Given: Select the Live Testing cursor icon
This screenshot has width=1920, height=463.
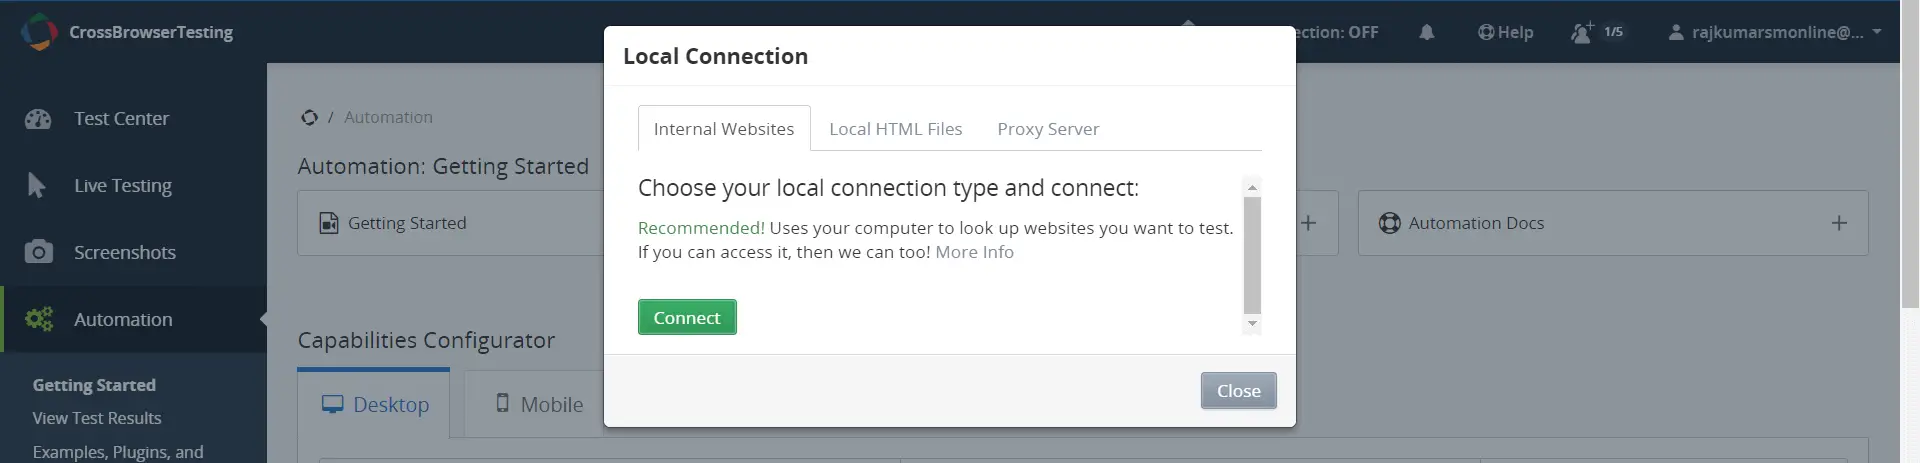Looking at the screenshot, I should (x=36, y=185).
